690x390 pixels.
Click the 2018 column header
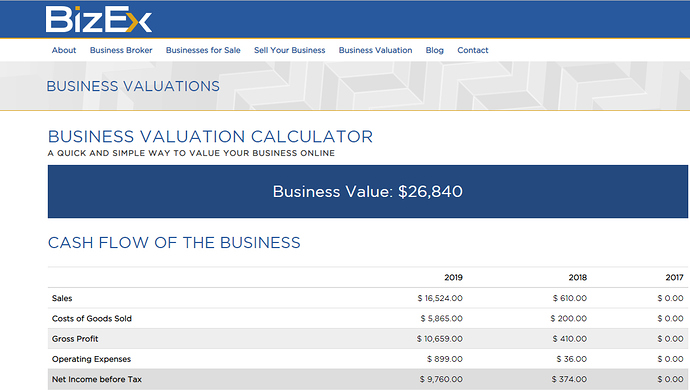tap(577, 277)
